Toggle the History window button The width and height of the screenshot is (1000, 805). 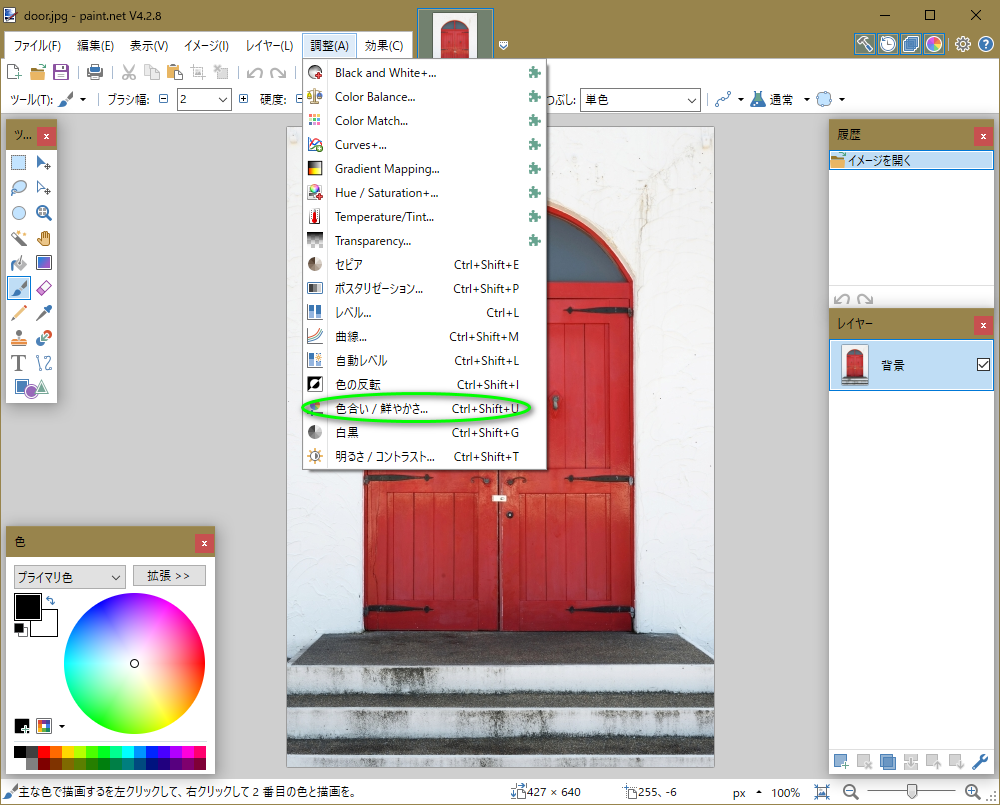pos(888,44)
